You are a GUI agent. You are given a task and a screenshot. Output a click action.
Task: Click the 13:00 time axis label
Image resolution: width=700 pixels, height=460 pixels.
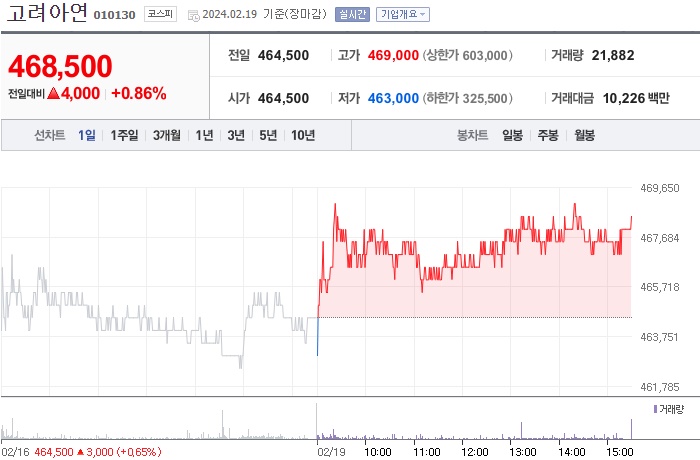[523, 452]
